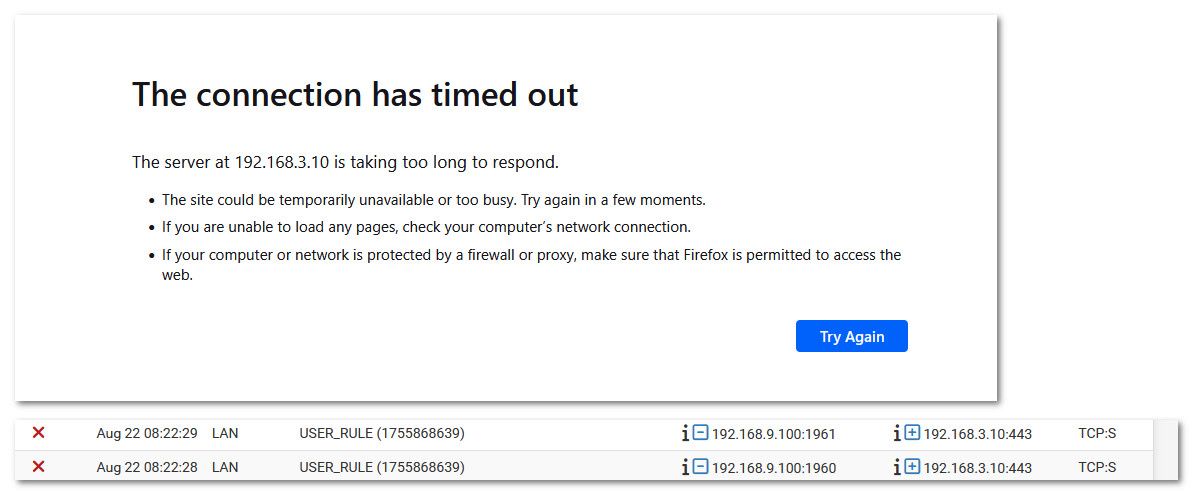Click LAN interface in the second row
The image size is (1194, 496).
(225, 467)
